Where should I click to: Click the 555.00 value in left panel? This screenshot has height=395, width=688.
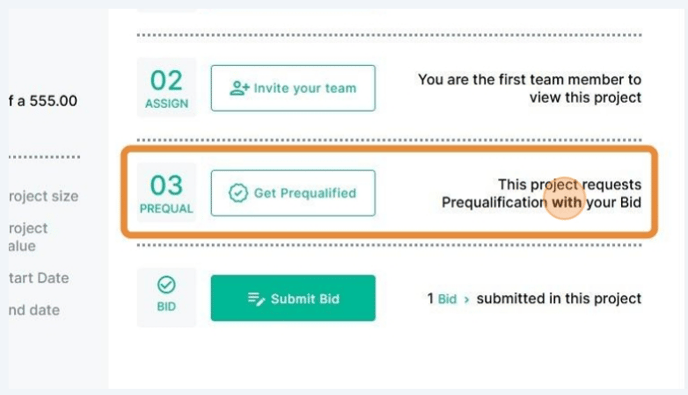click(x=54, y=101)
